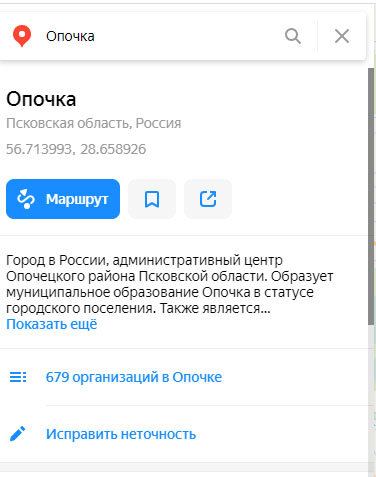Expand description via Показать ещё
The width and height of the screenshot is (376, 477).
click(52, 324)
